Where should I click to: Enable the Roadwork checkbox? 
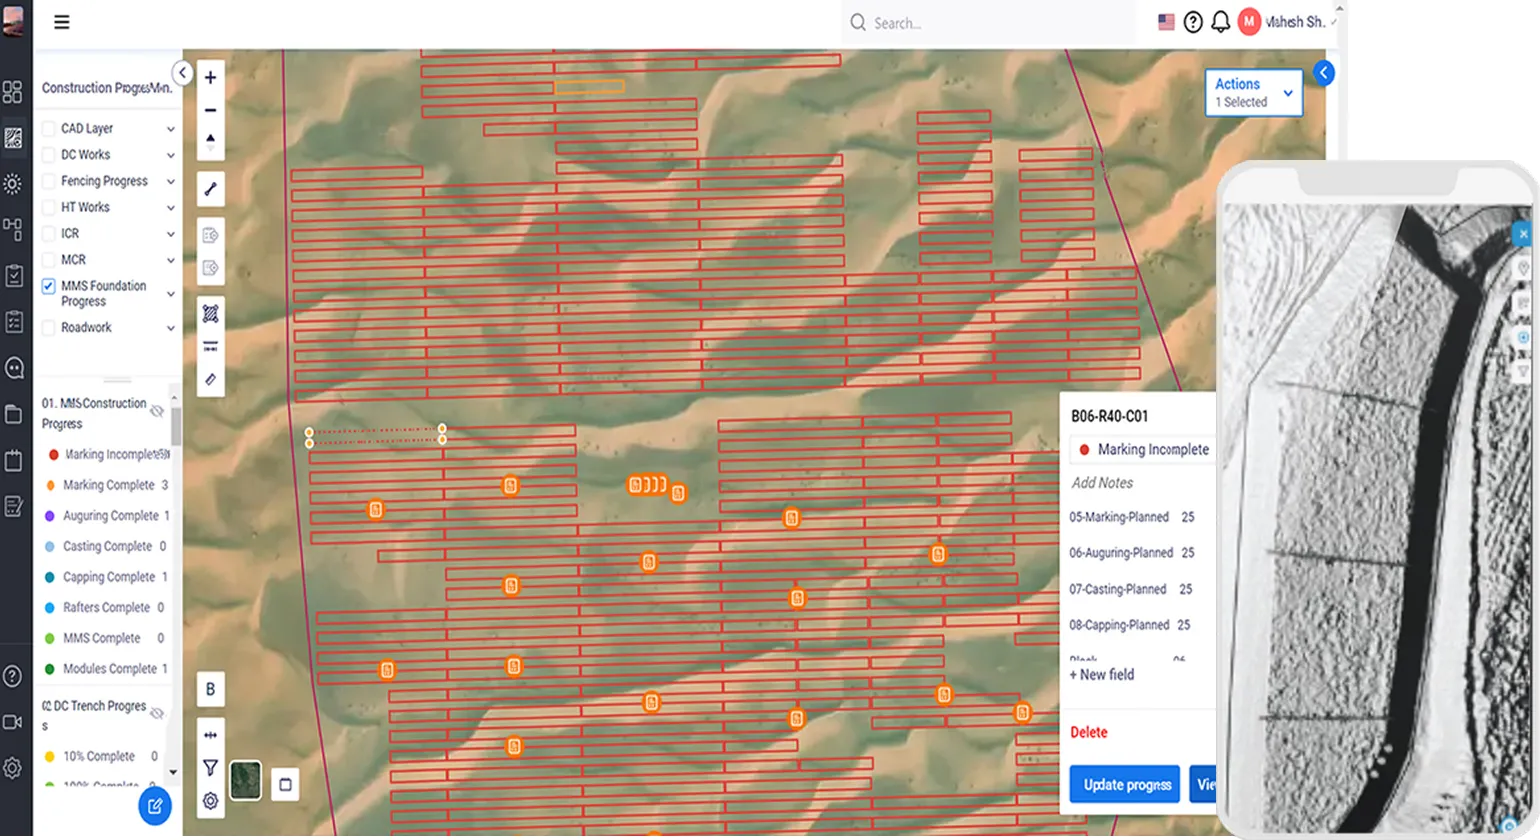pos(48,328)
